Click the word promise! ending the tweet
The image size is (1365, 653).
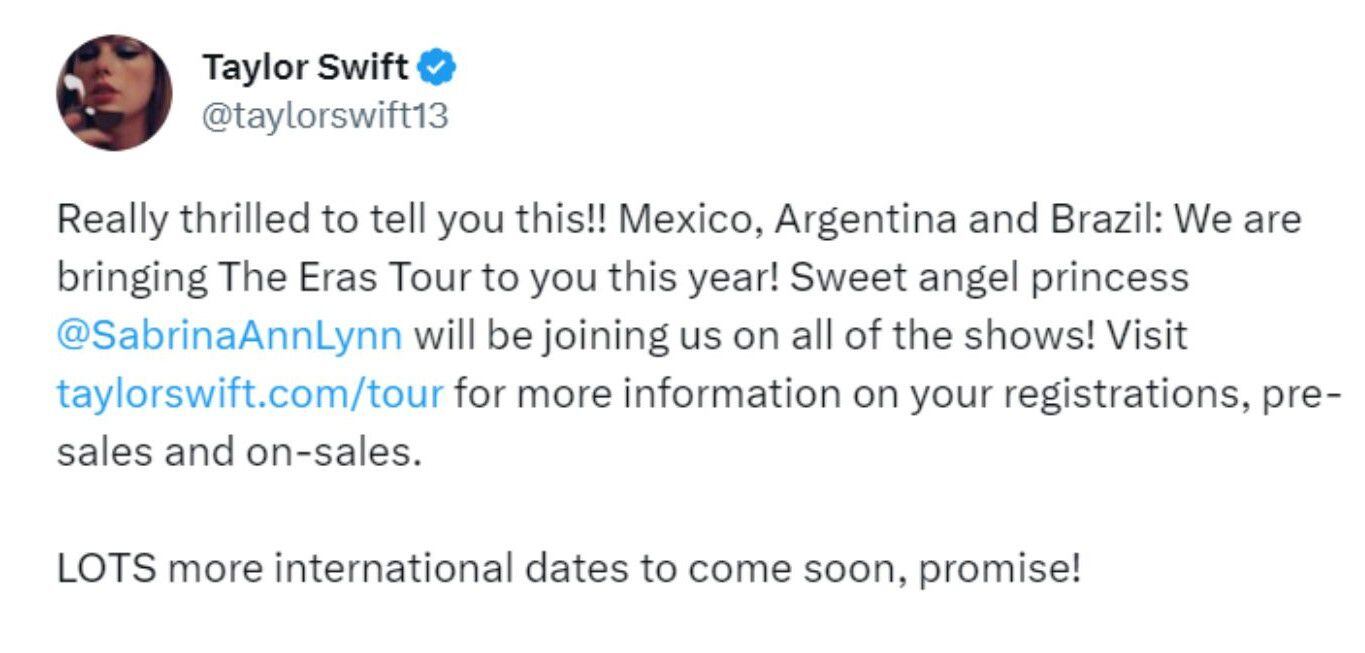pos(999,569)
